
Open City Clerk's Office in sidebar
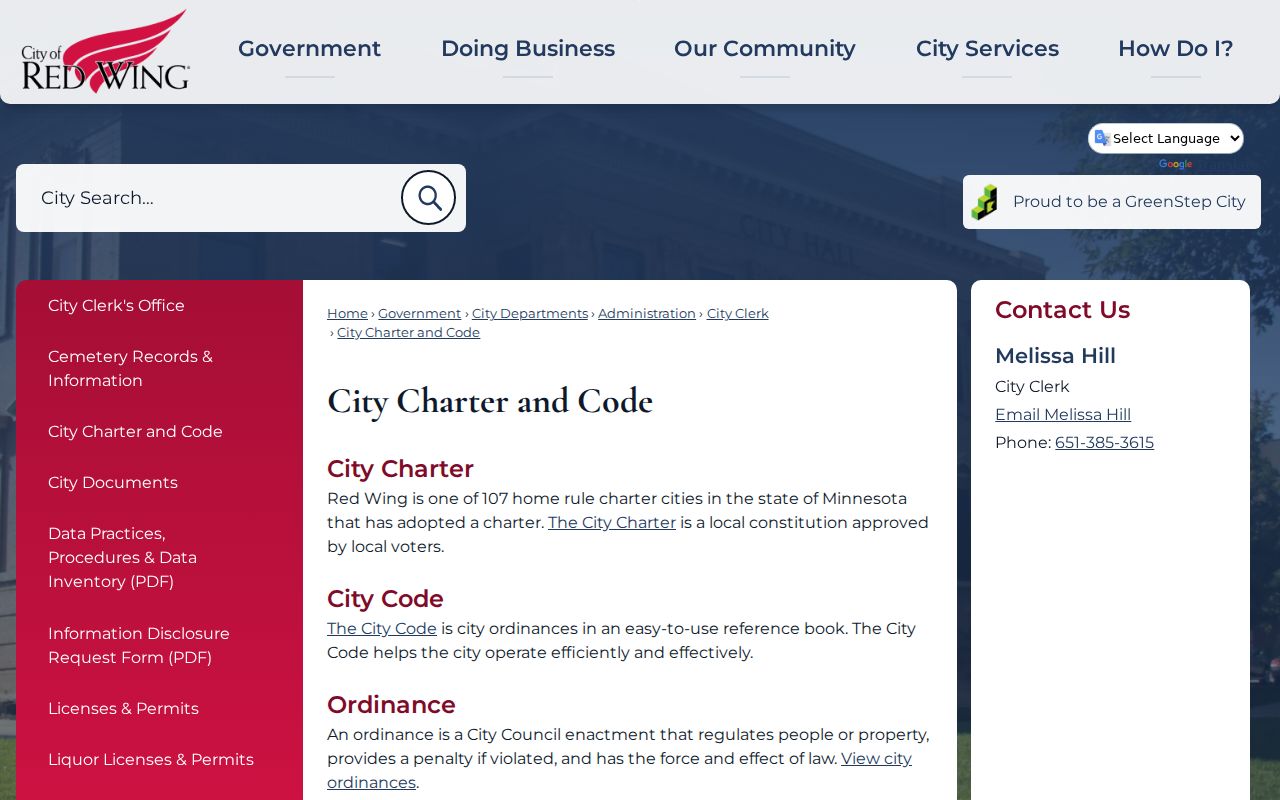116,306
